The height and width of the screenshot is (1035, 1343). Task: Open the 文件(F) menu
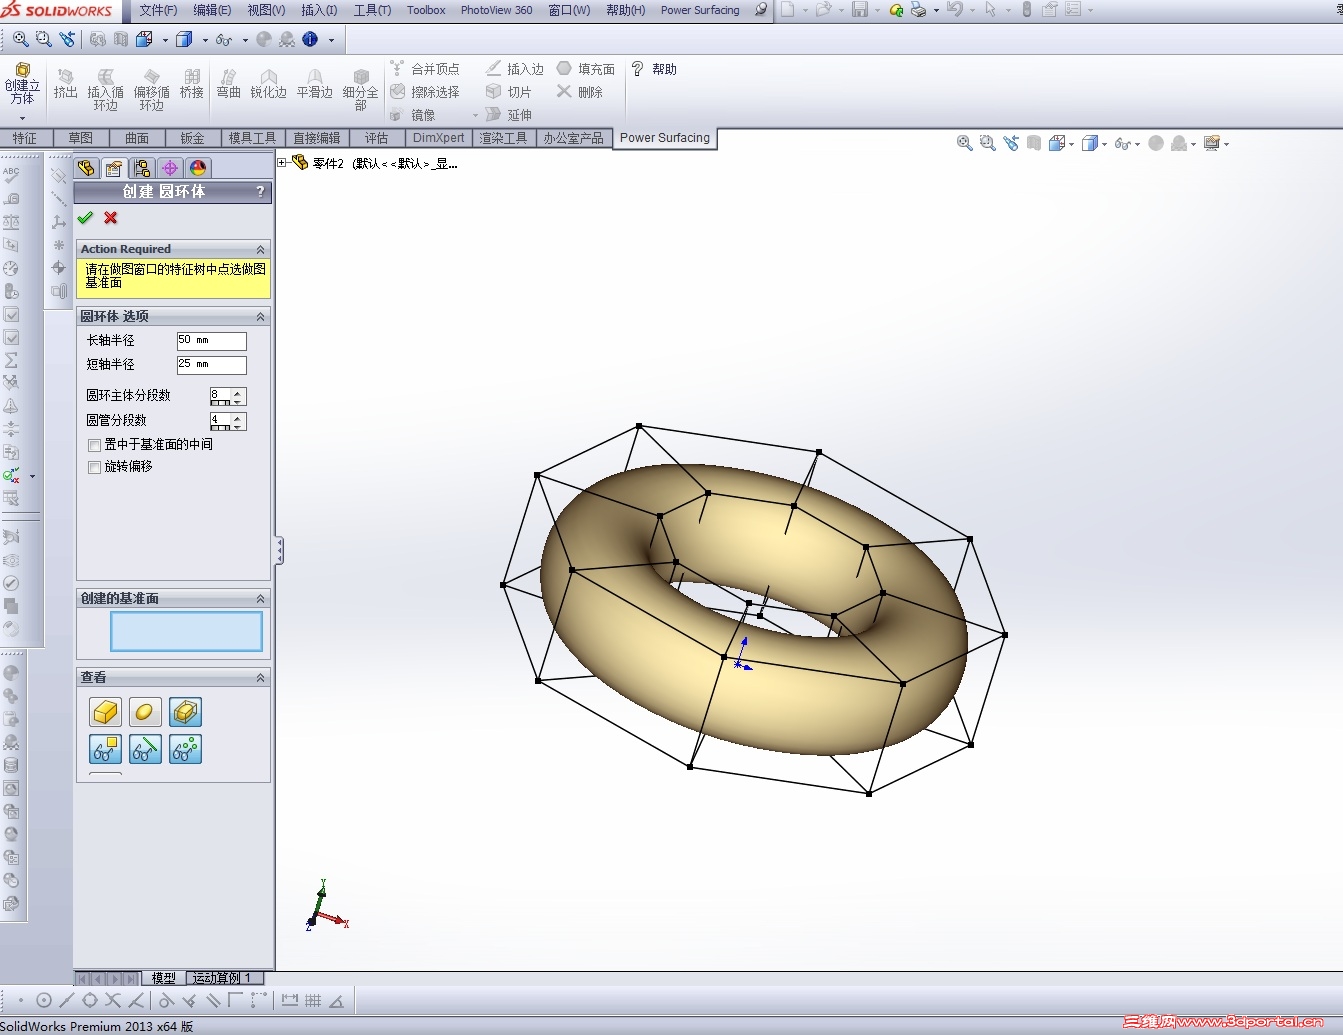158,10
